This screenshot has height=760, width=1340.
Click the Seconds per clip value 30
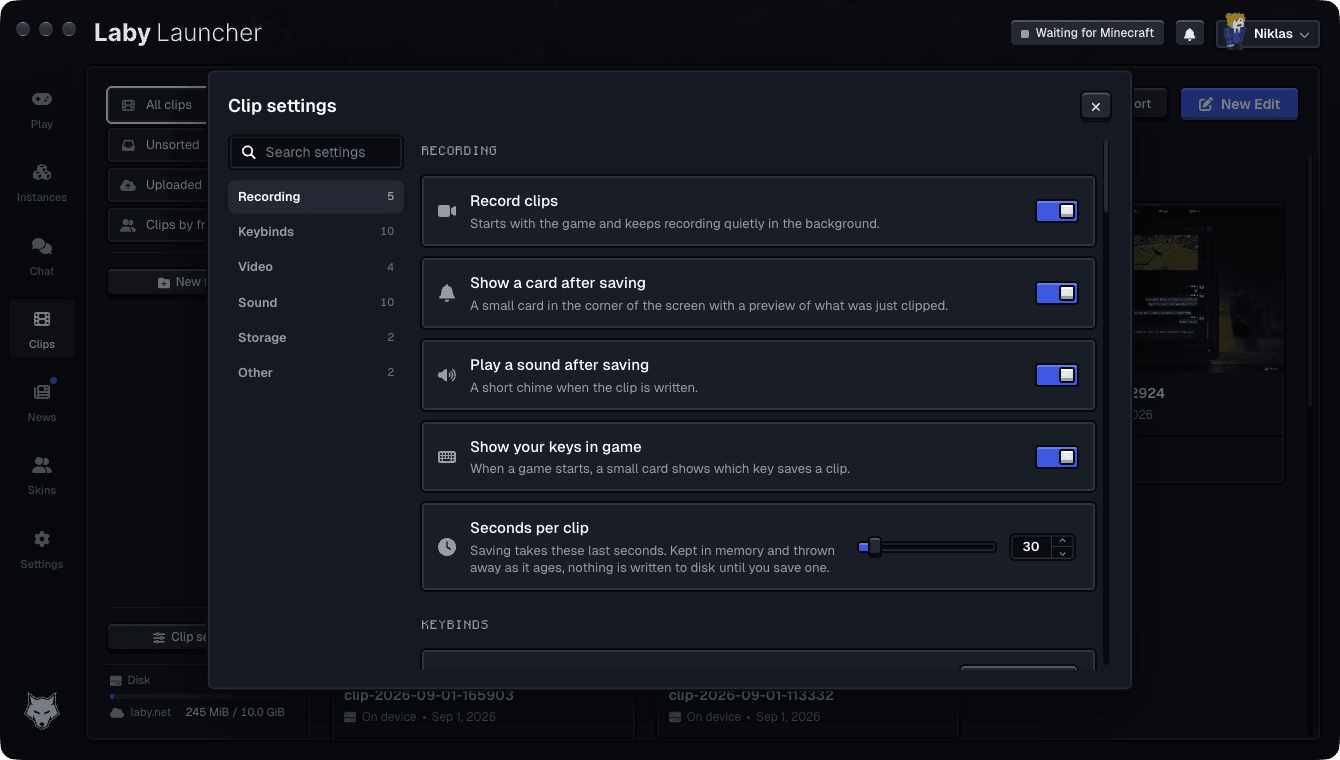click(x=1031, y=547)
